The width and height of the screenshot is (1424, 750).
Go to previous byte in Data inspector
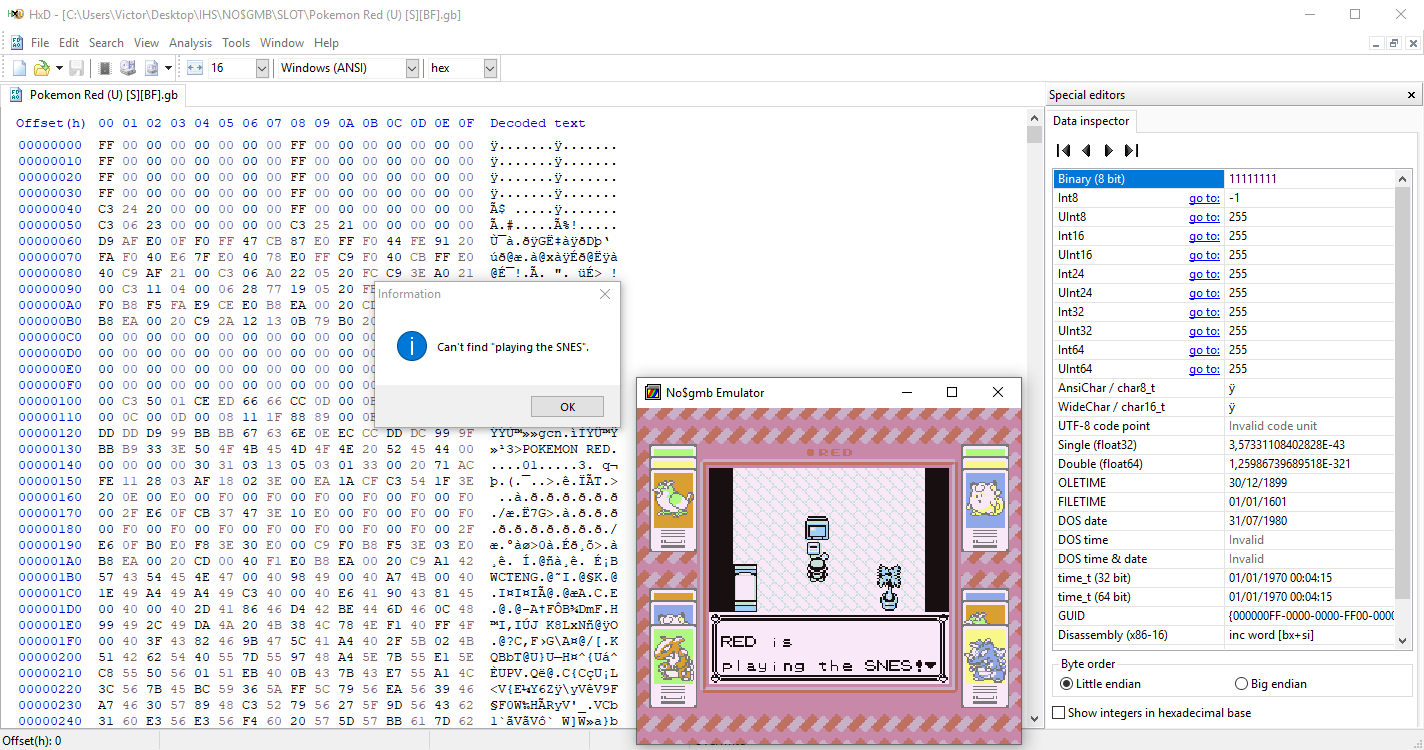point(1087,151)
